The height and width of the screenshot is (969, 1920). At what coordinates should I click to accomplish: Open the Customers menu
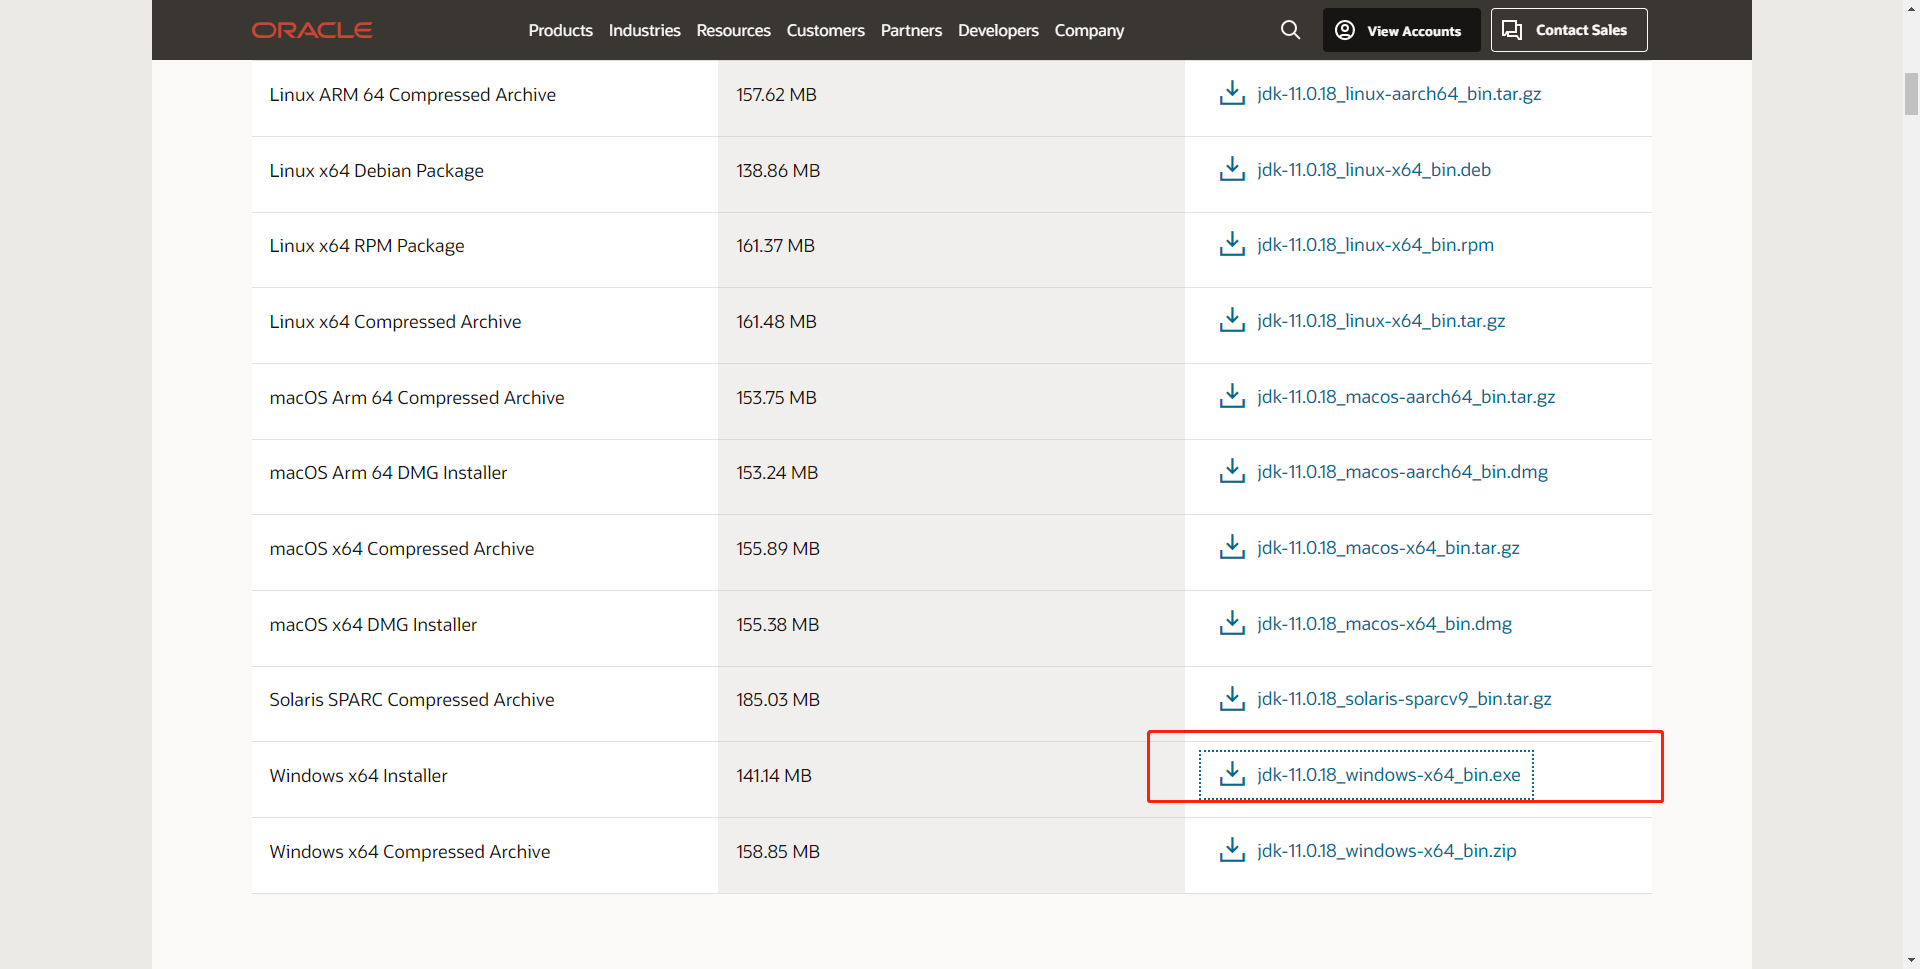tap(825, 30)
